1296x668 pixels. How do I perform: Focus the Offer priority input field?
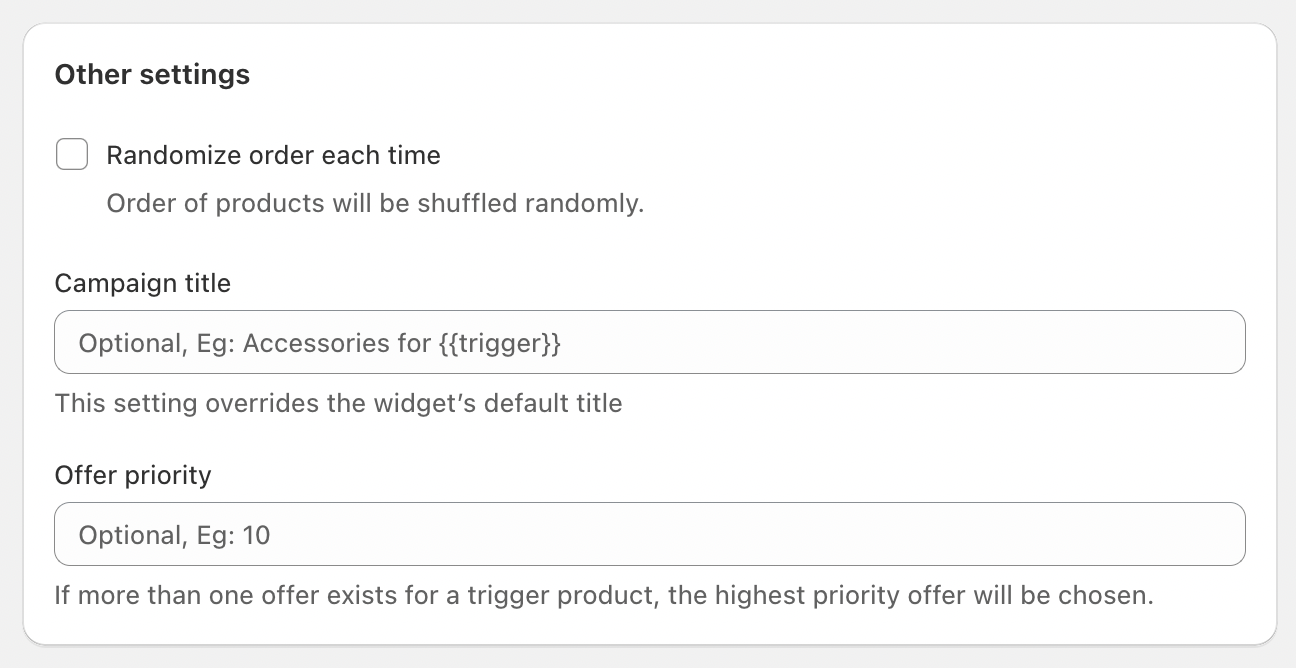click(x=649, y=535)
